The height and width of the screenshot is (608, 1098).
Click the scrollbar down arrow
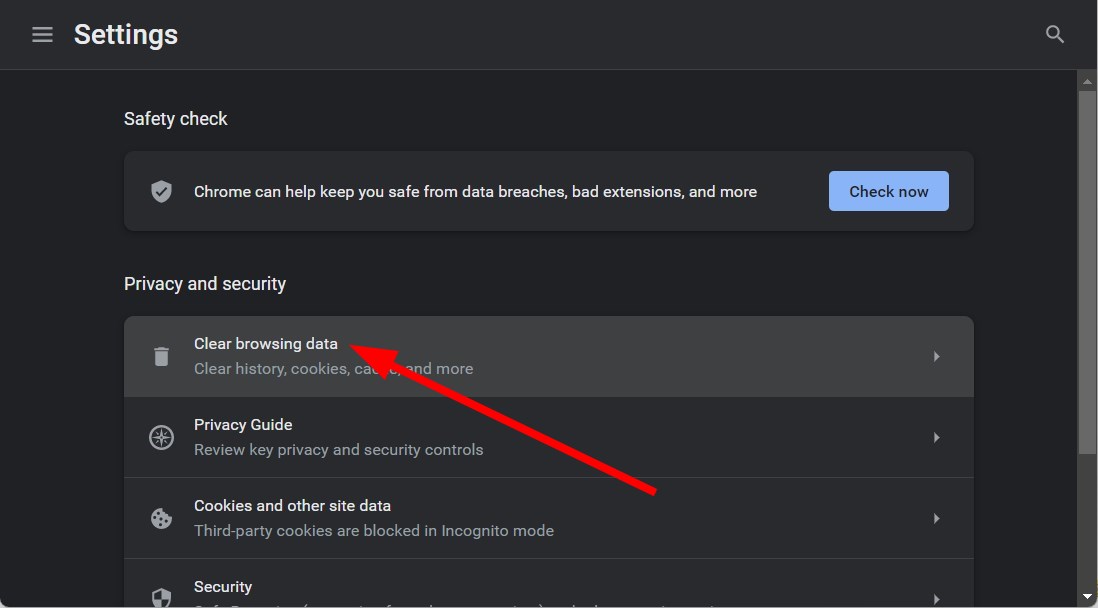(1087, 597)
